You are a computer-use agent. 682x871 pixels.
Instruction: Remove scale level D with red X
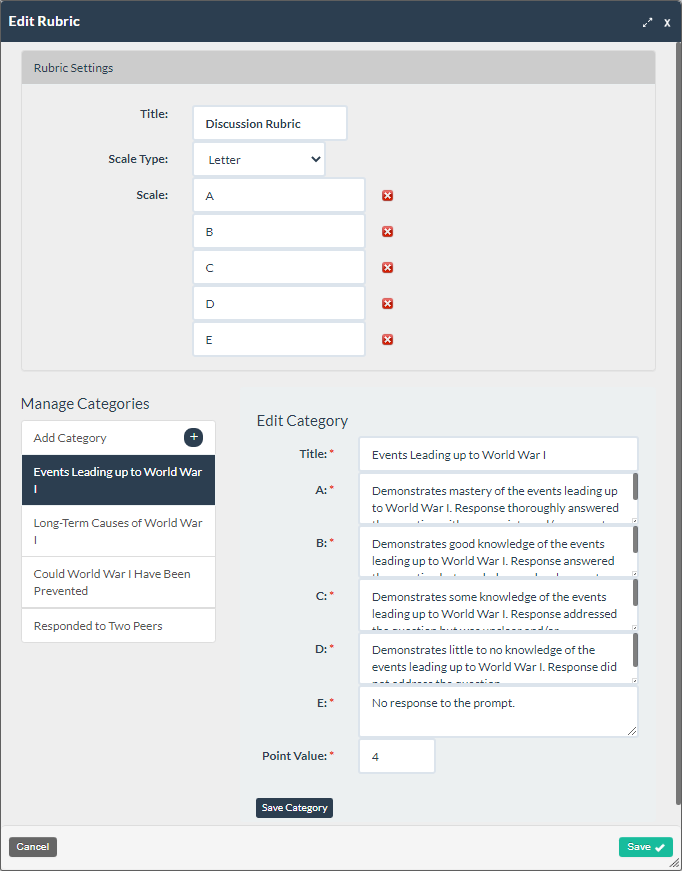(388, 304)
